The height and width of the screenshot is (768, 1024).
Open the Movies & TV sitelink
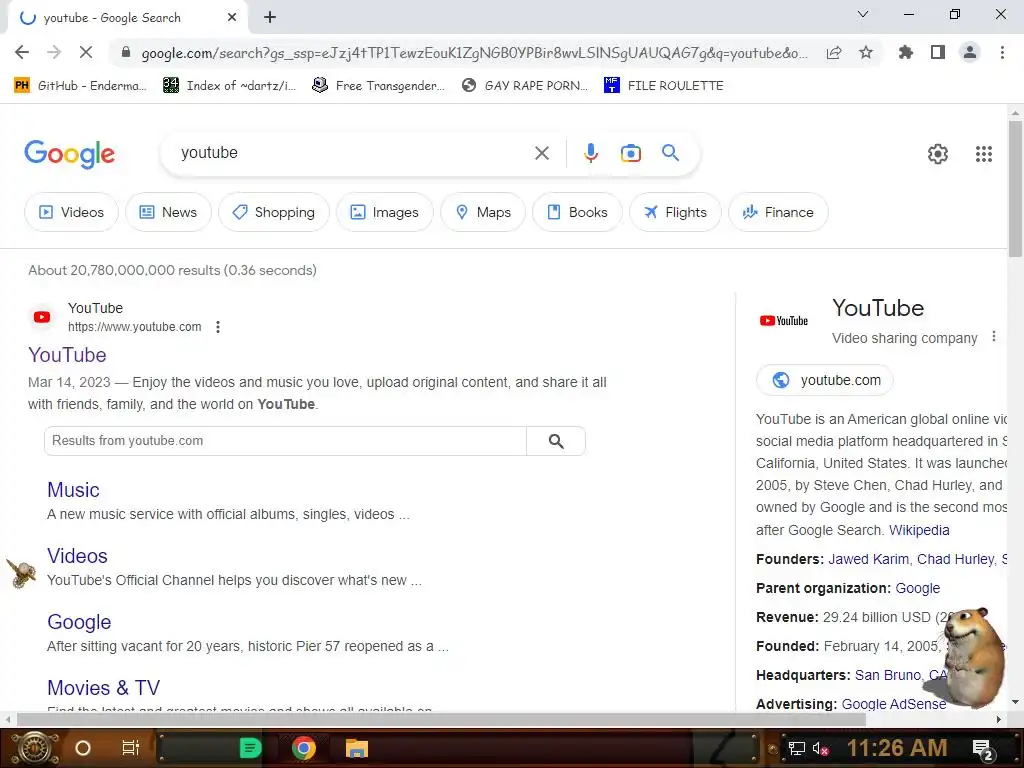click(103, 688)
